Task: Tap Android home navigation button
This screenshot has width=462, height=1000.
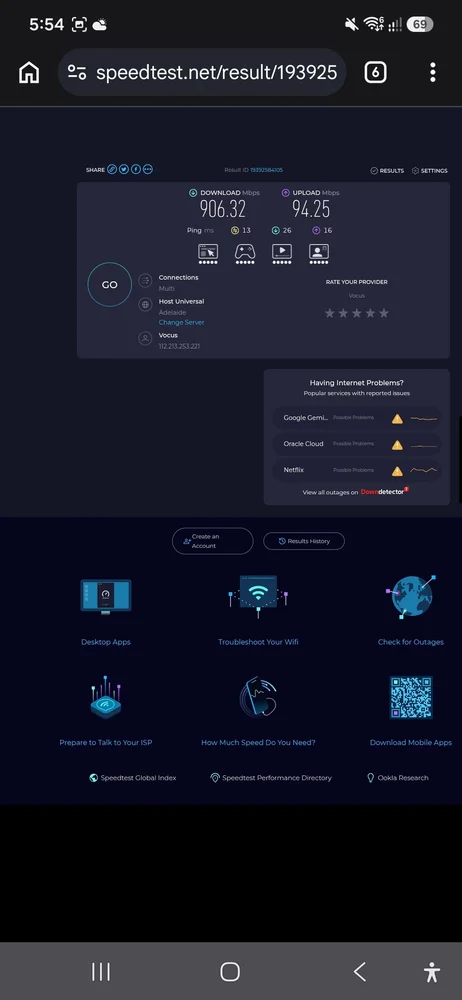Action: pyautogui.click(x=230, y=972)
